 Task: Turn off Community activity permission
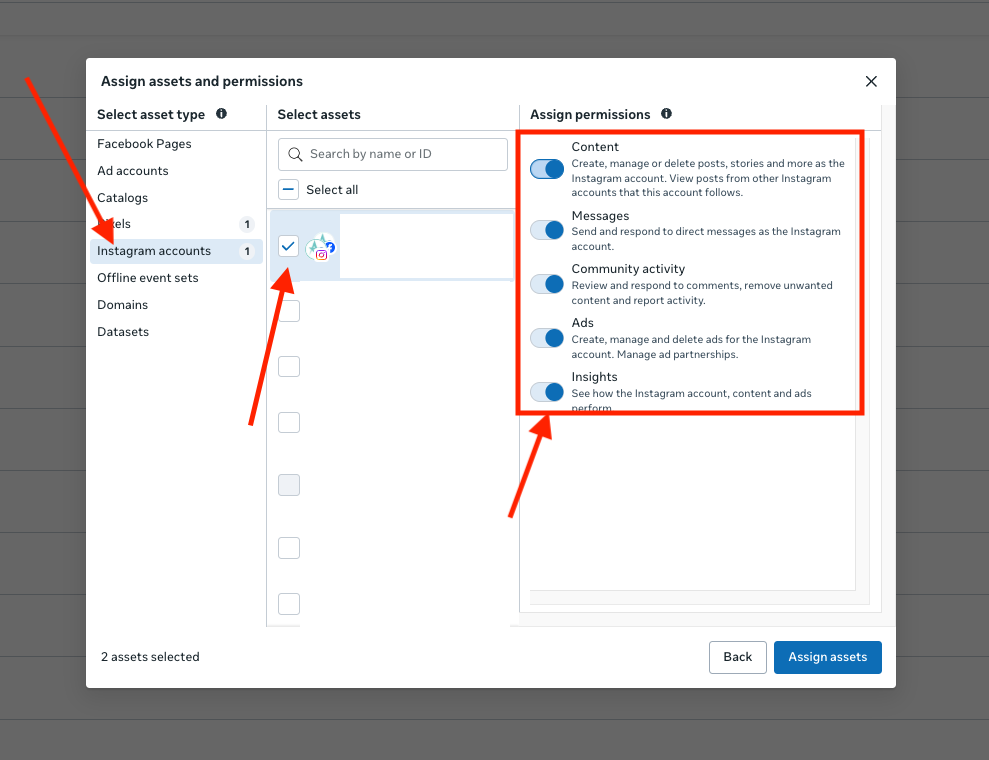coord(547,284)
